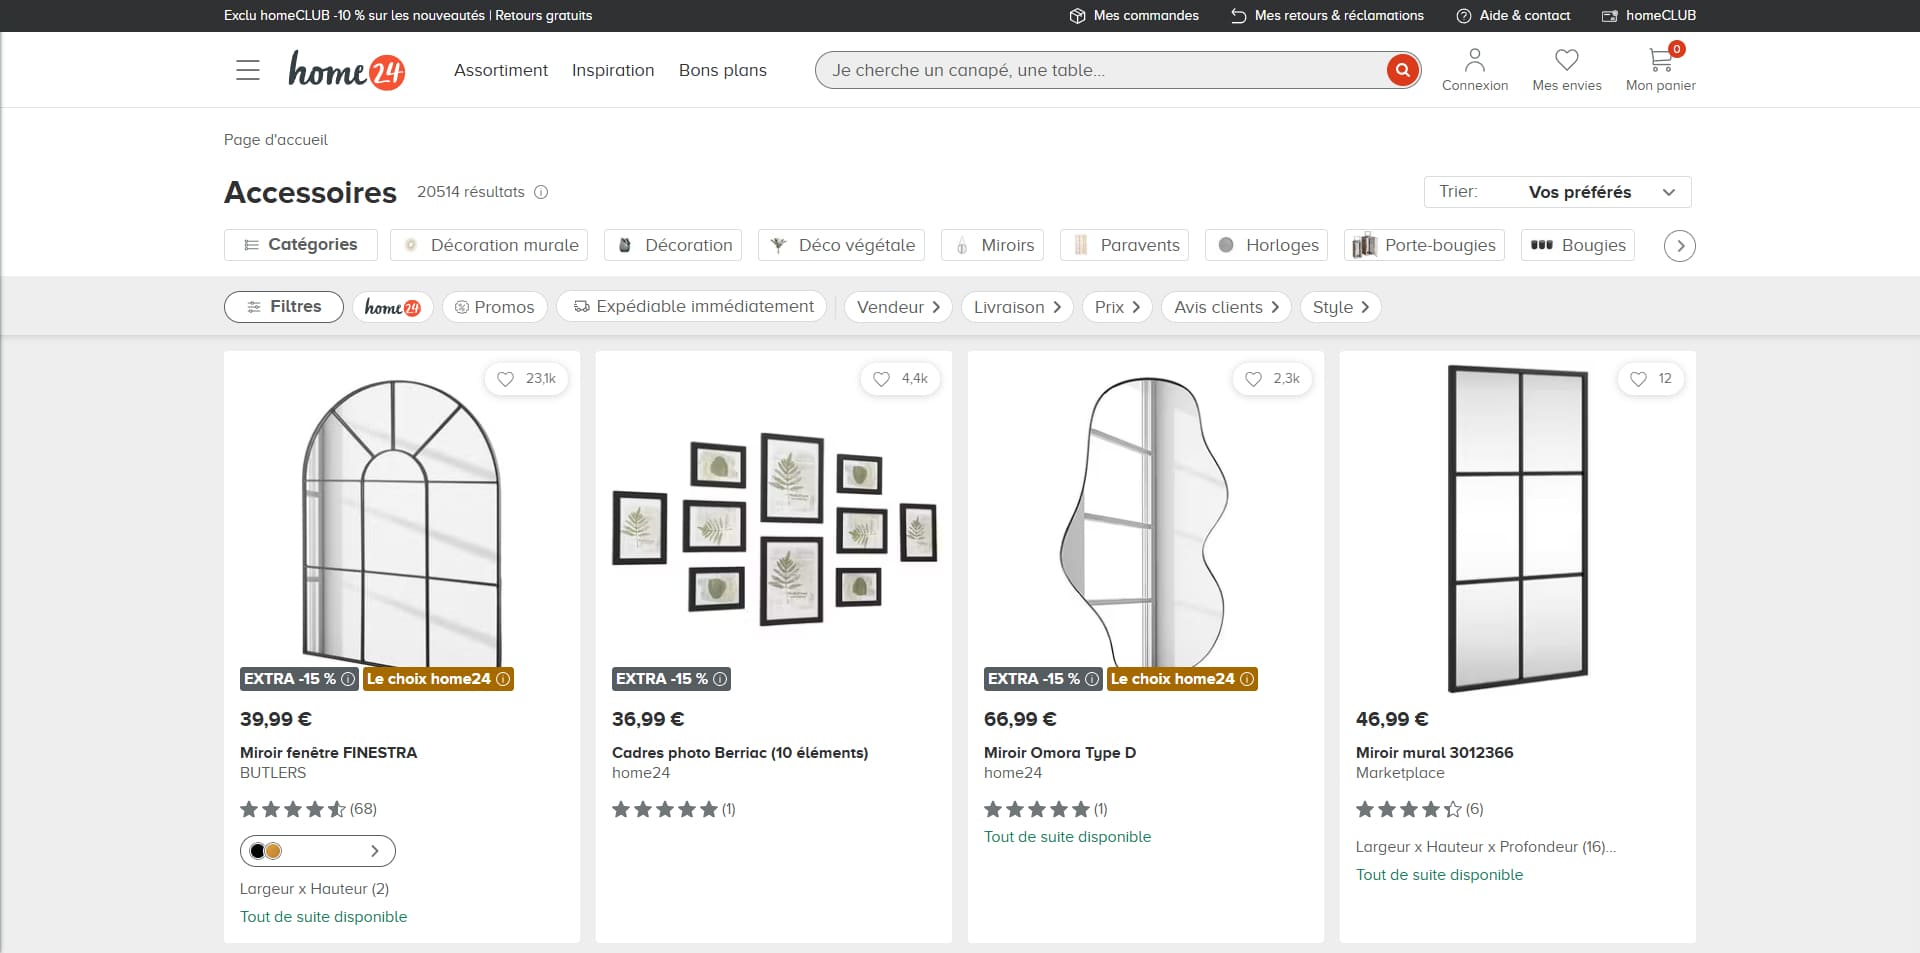Open the Filtres button
Screen dimensions: 1920x953
point(284,307)
